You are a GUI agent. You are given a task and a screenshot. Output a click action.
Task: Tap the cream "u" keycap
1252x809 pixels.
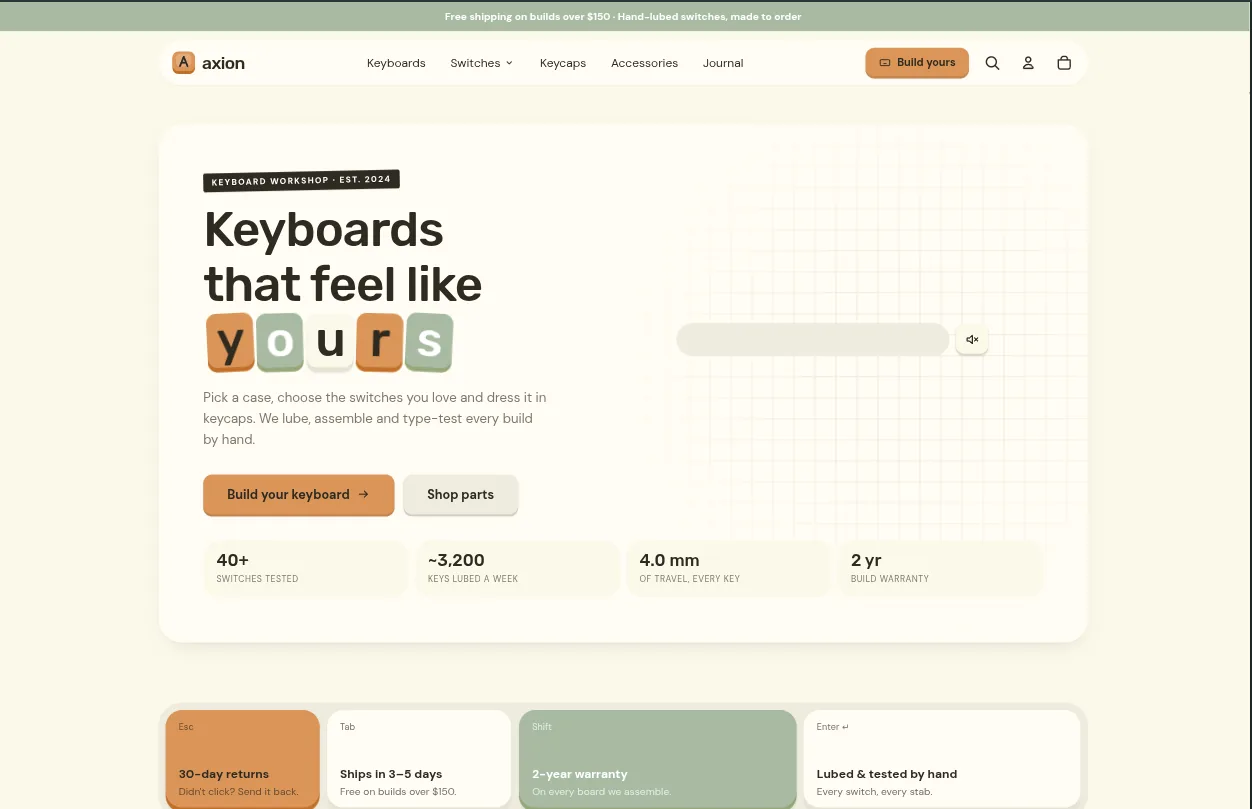click(330, 342)
